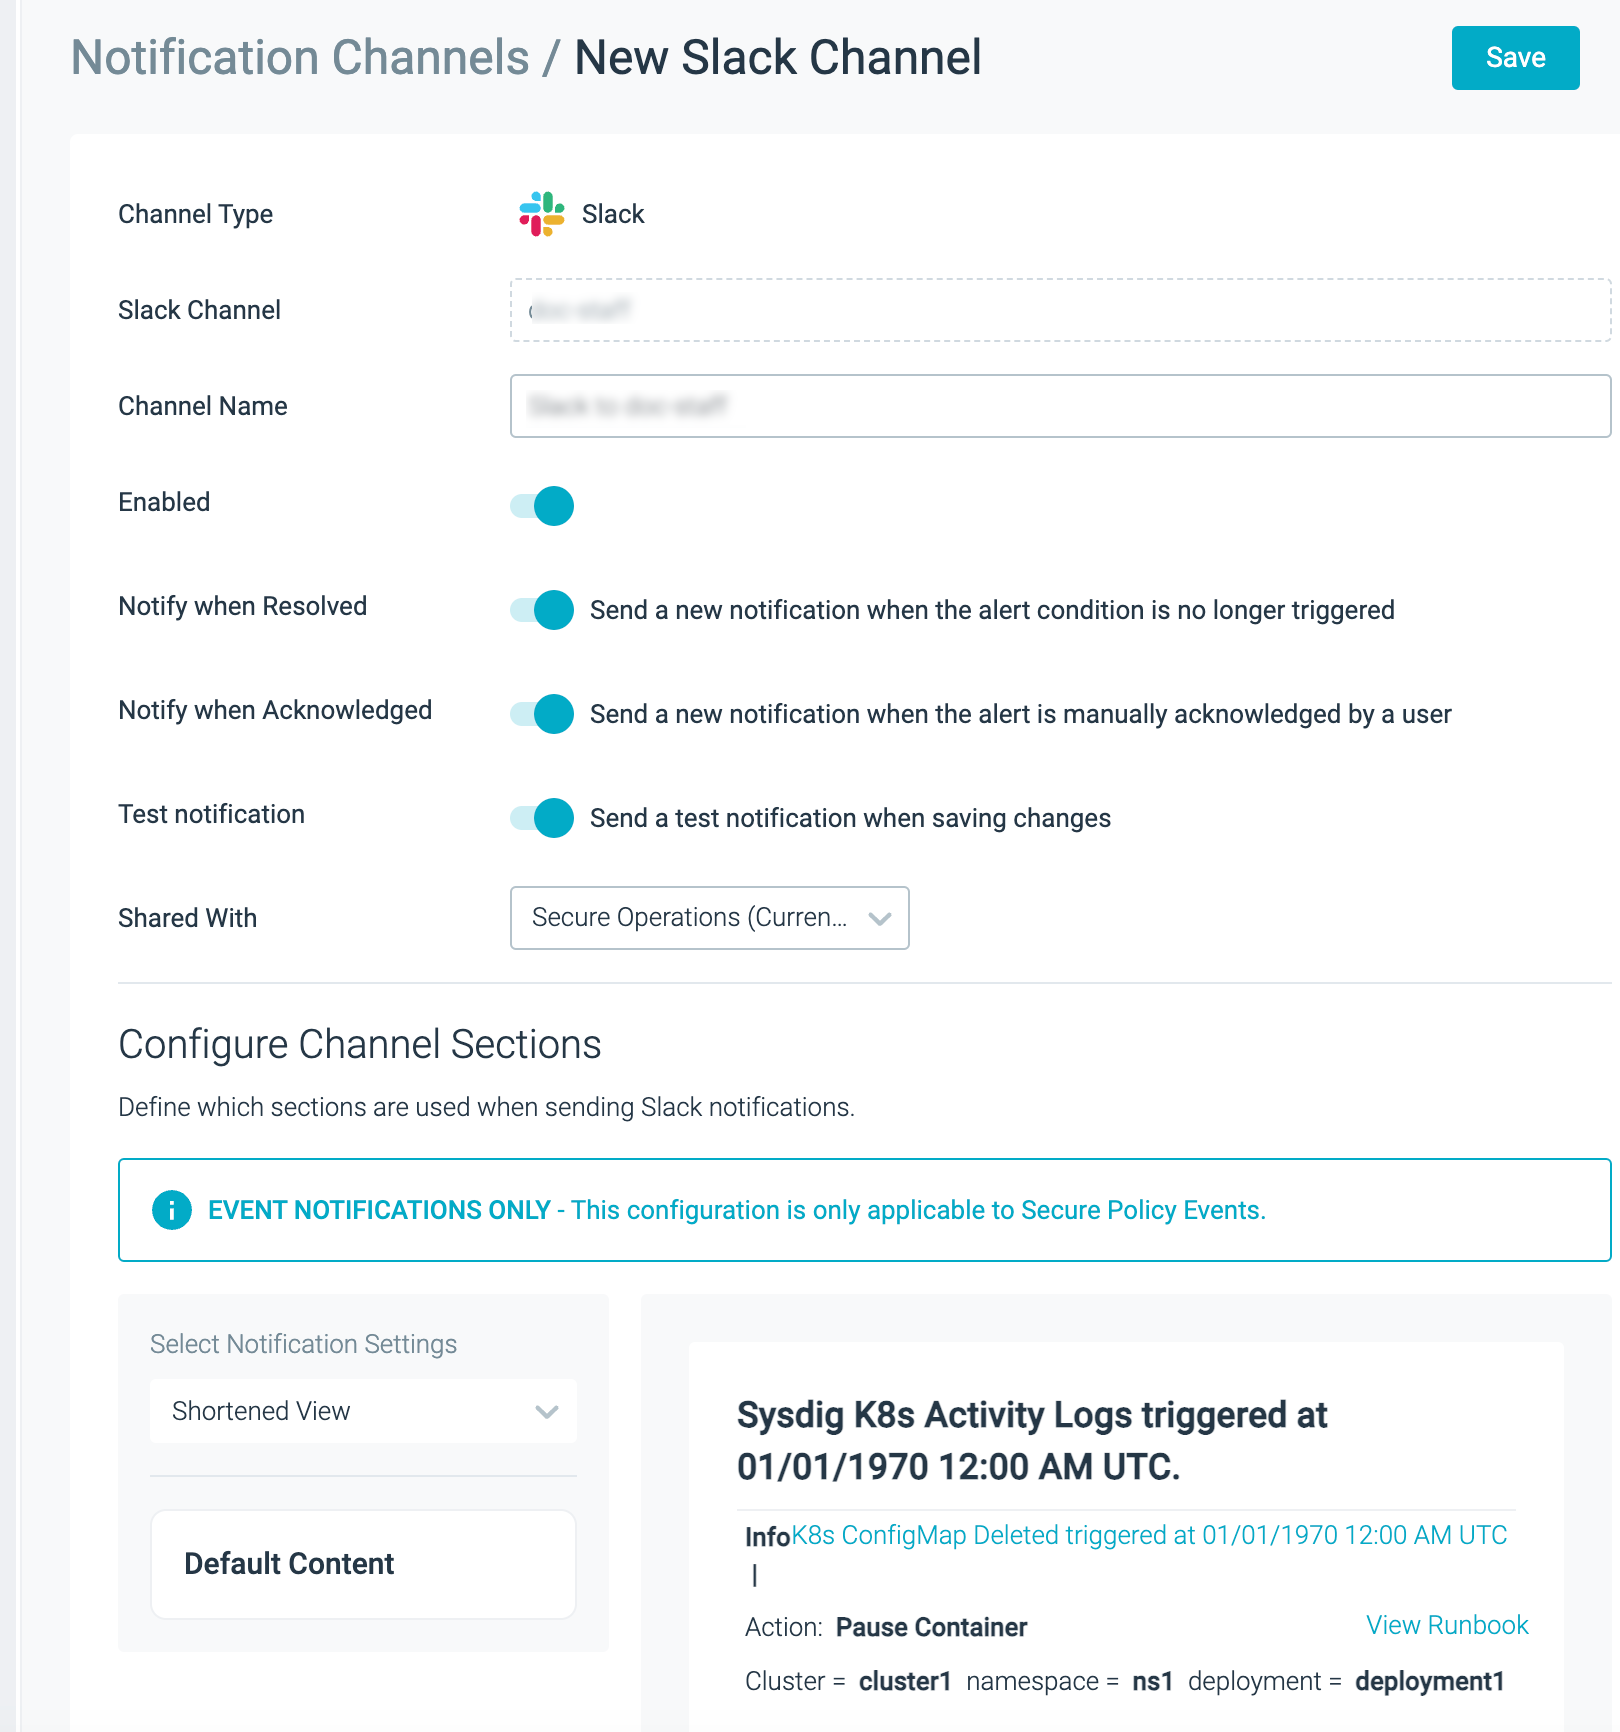Screen dimensions: 1620x1732
Task: Click into the Channel Name text box
Action: click(x=1060, y=406)
